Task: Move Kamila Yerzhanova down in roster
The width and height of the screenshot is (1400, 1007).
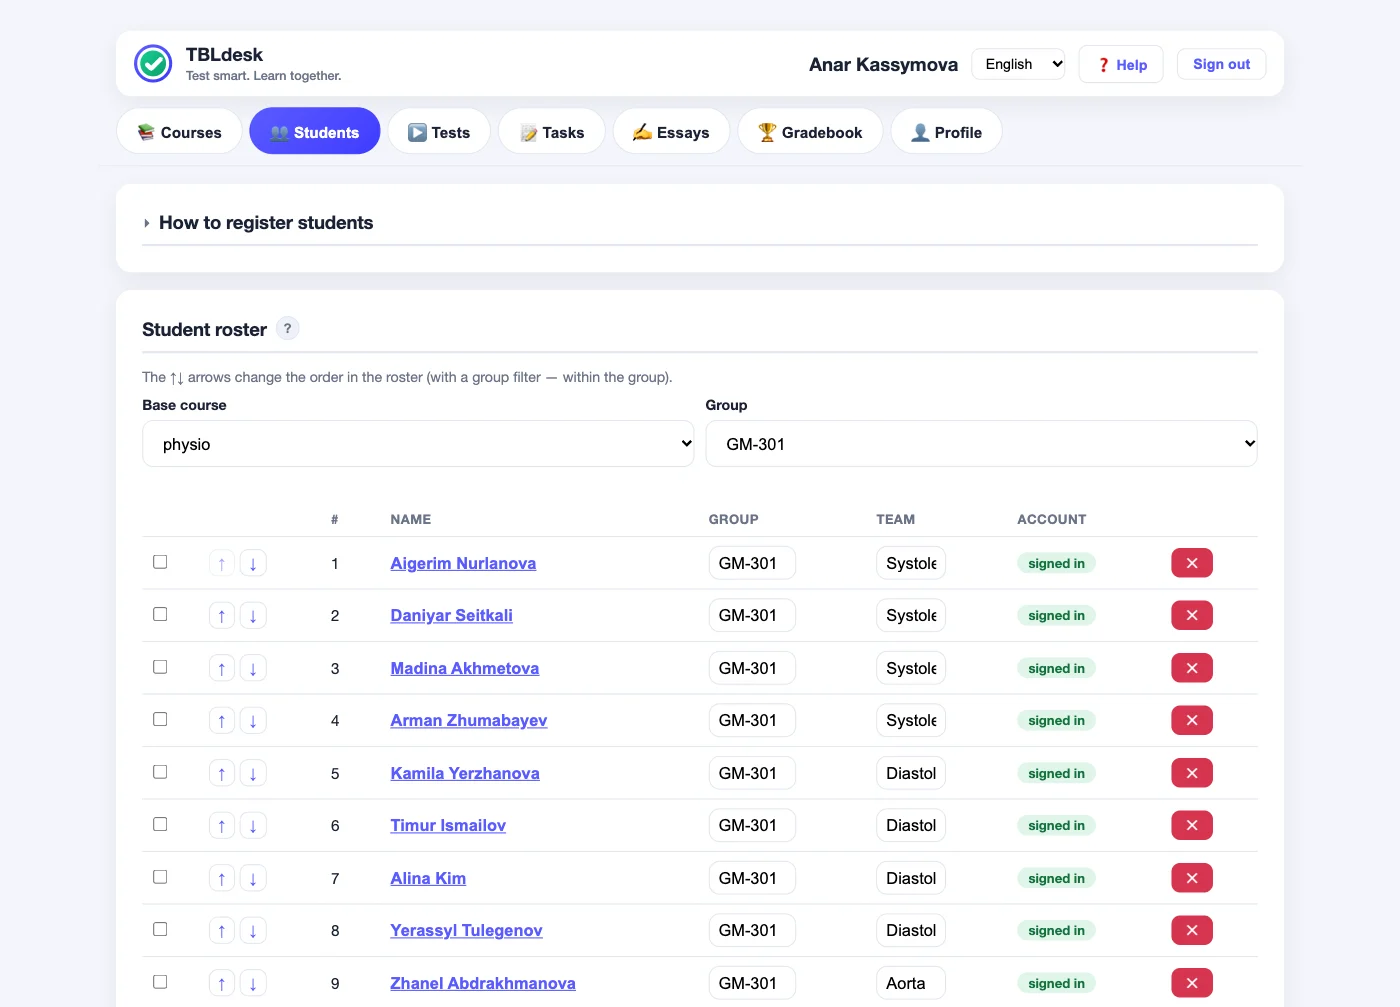Action: pyautogui.click(x=253, y=774)
